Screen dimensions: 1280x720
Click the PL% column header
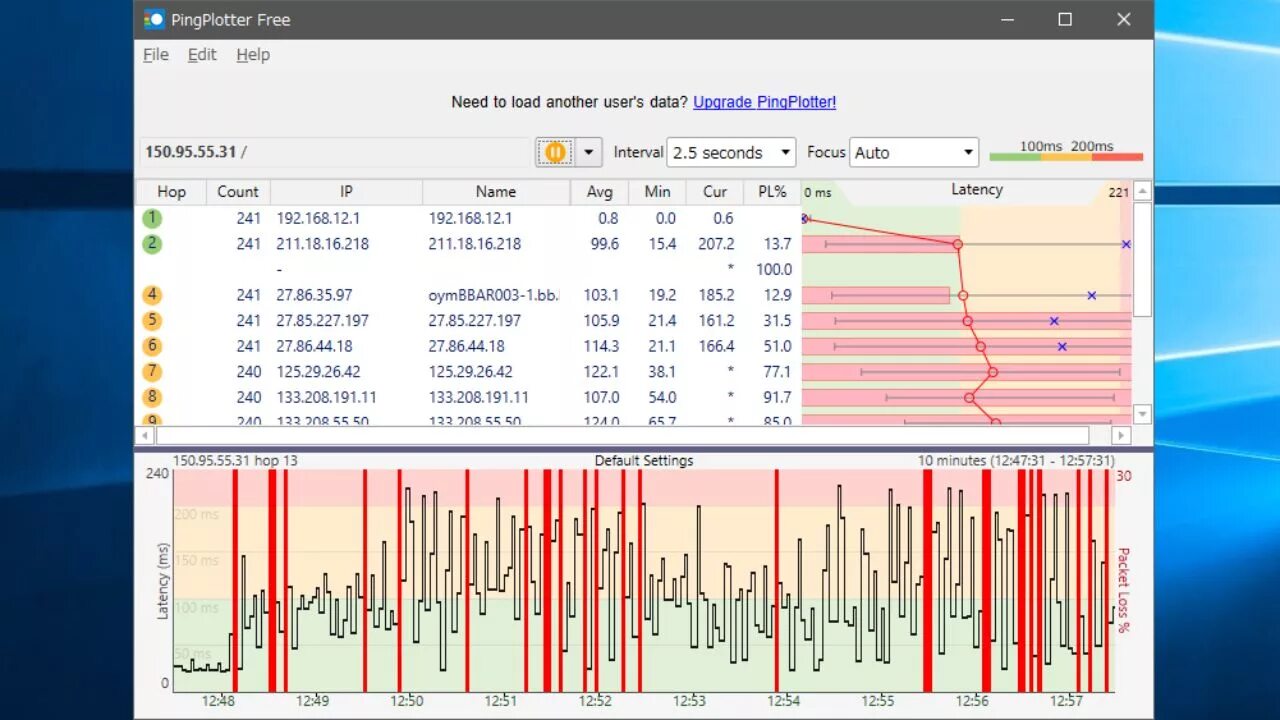(x=772, y=192)
